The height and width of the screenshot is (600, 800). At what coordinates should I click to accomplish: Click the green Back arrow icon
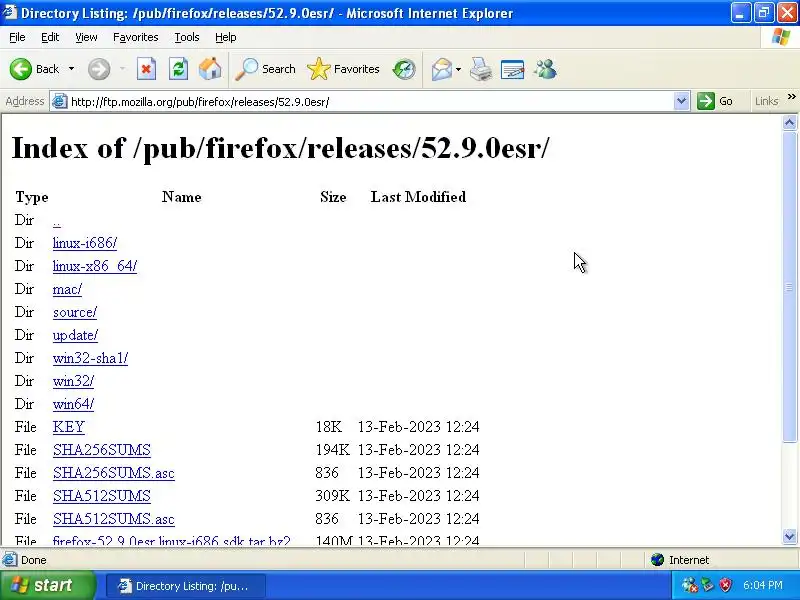[x=21, y=69]
